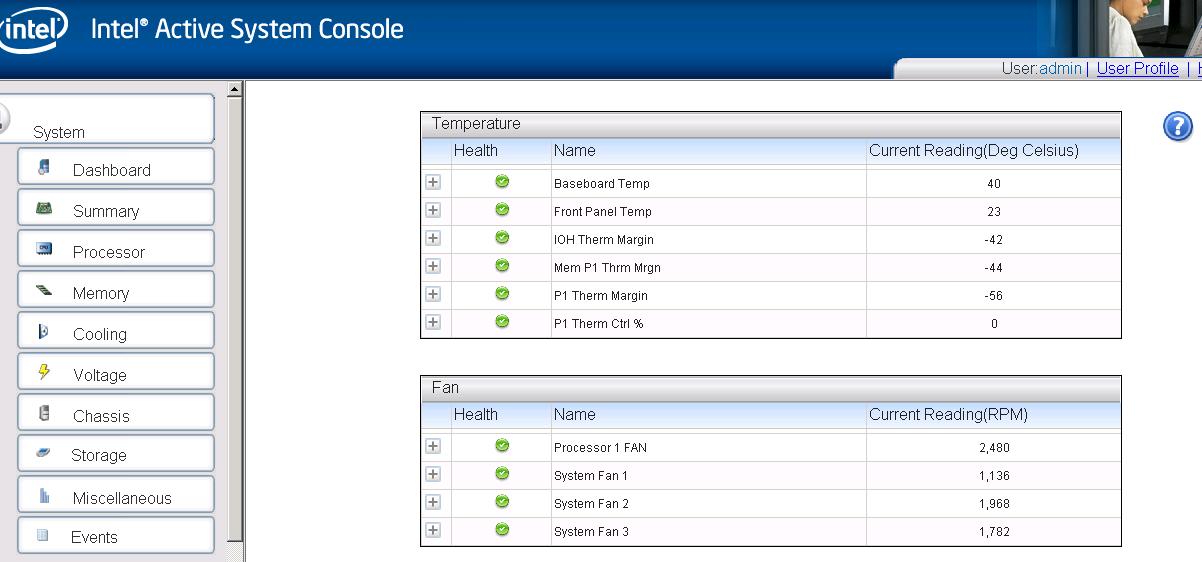
Task: Click the Front Panel Temp value 23
Action: (994, 212)
